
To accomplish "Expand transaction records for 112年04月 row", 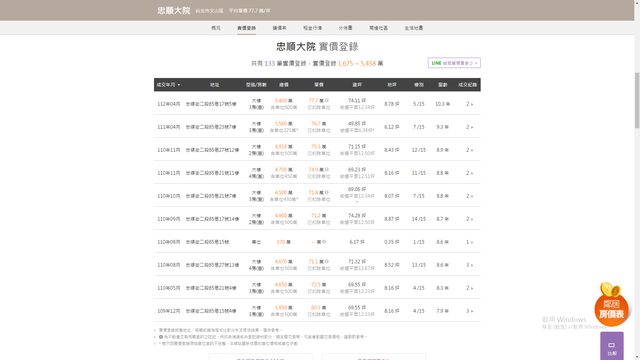I will tap(469, 104).
